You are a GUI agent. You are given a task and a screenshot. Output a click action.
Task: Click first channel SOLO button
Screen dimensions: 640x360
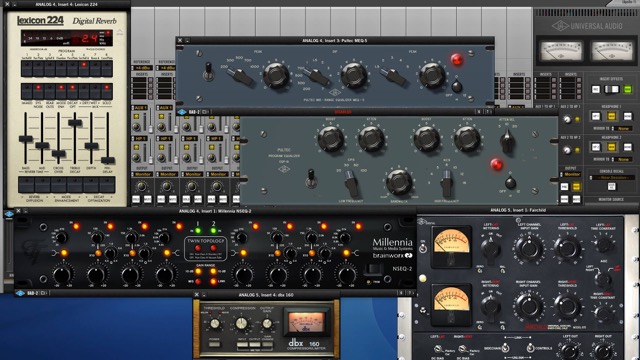(x=136, y=199)
